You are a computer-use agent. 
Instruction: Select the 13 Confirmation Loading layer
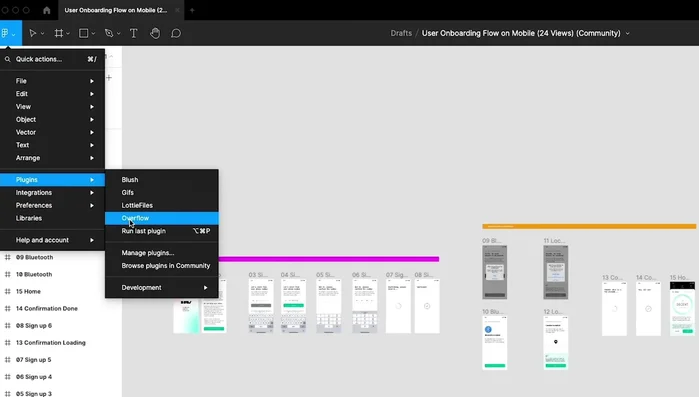[x=51, y=343]
